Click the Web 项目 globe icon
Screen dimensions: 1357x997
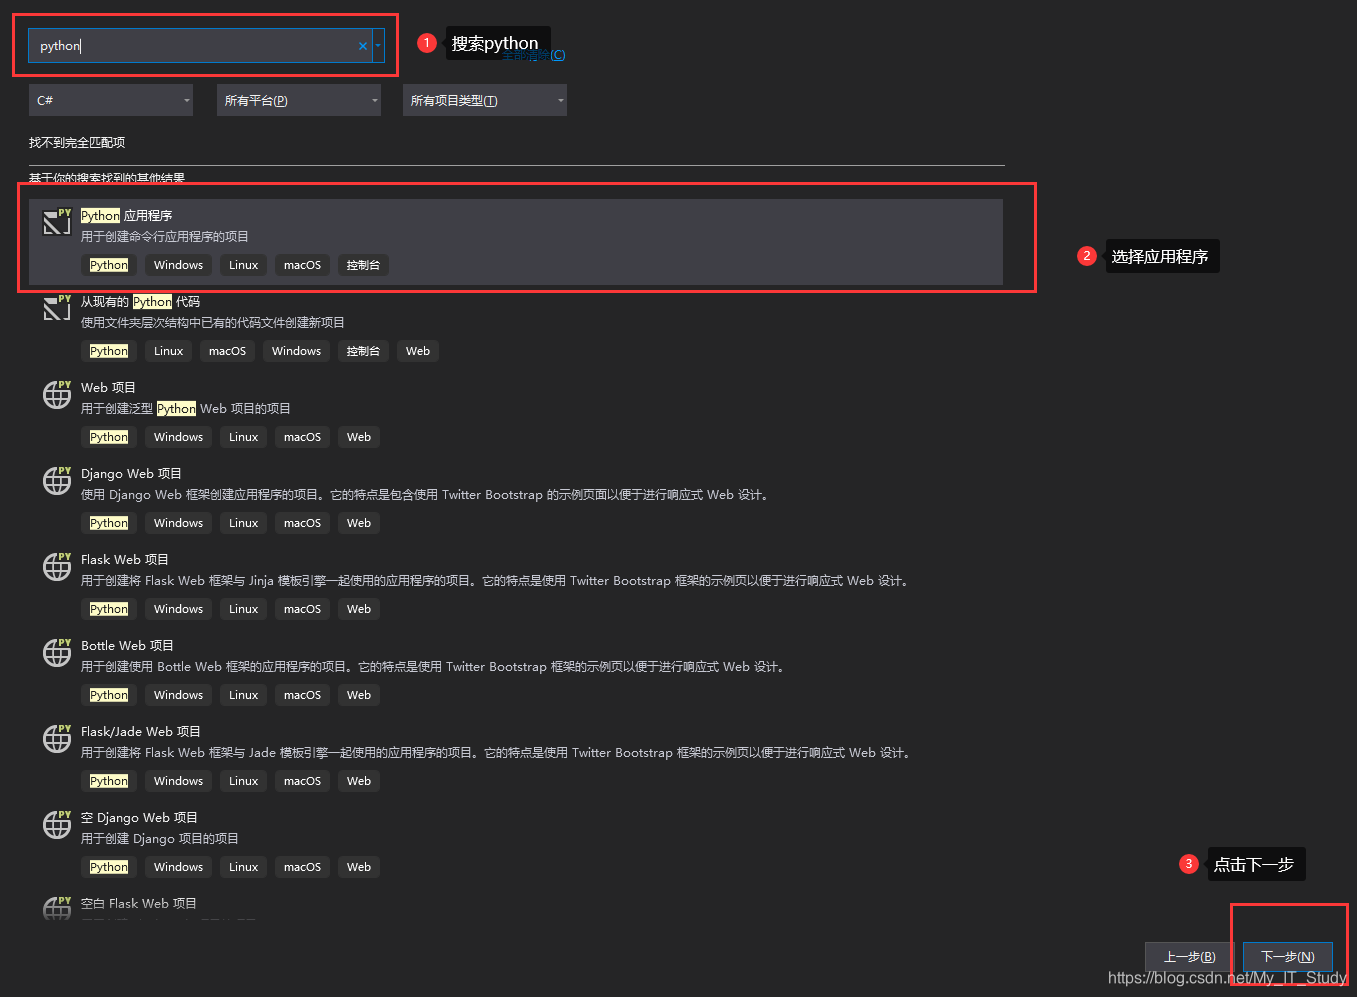(57, 394)
